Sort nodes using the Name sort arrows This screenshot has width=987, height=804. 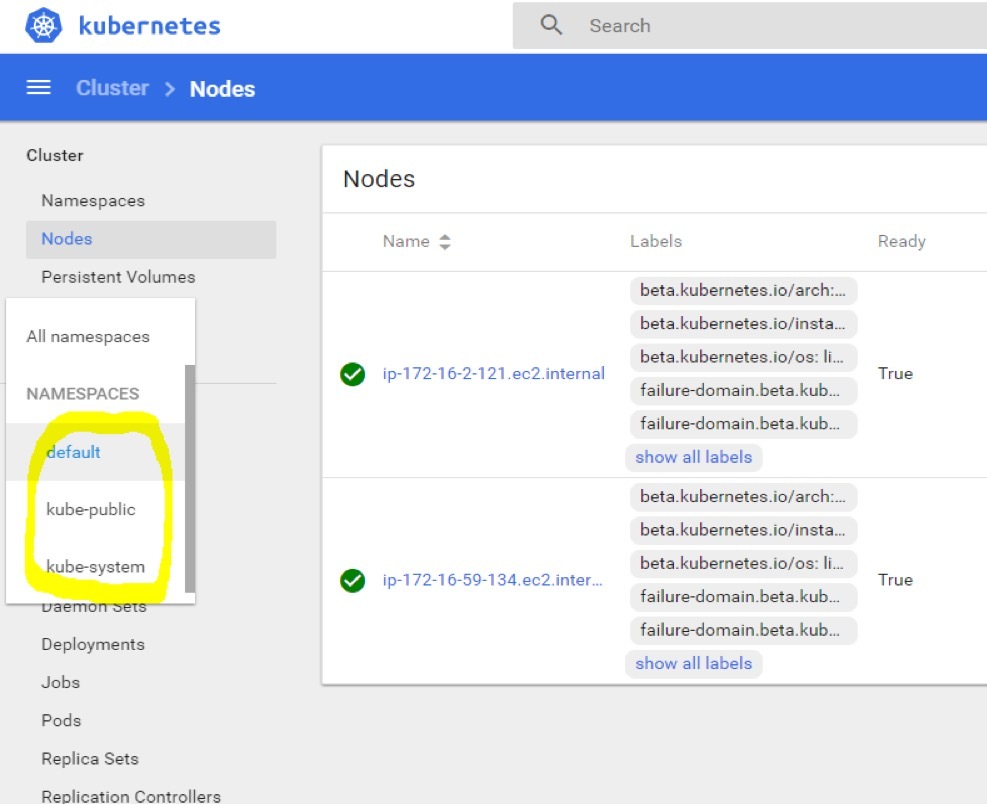[445, 242]
